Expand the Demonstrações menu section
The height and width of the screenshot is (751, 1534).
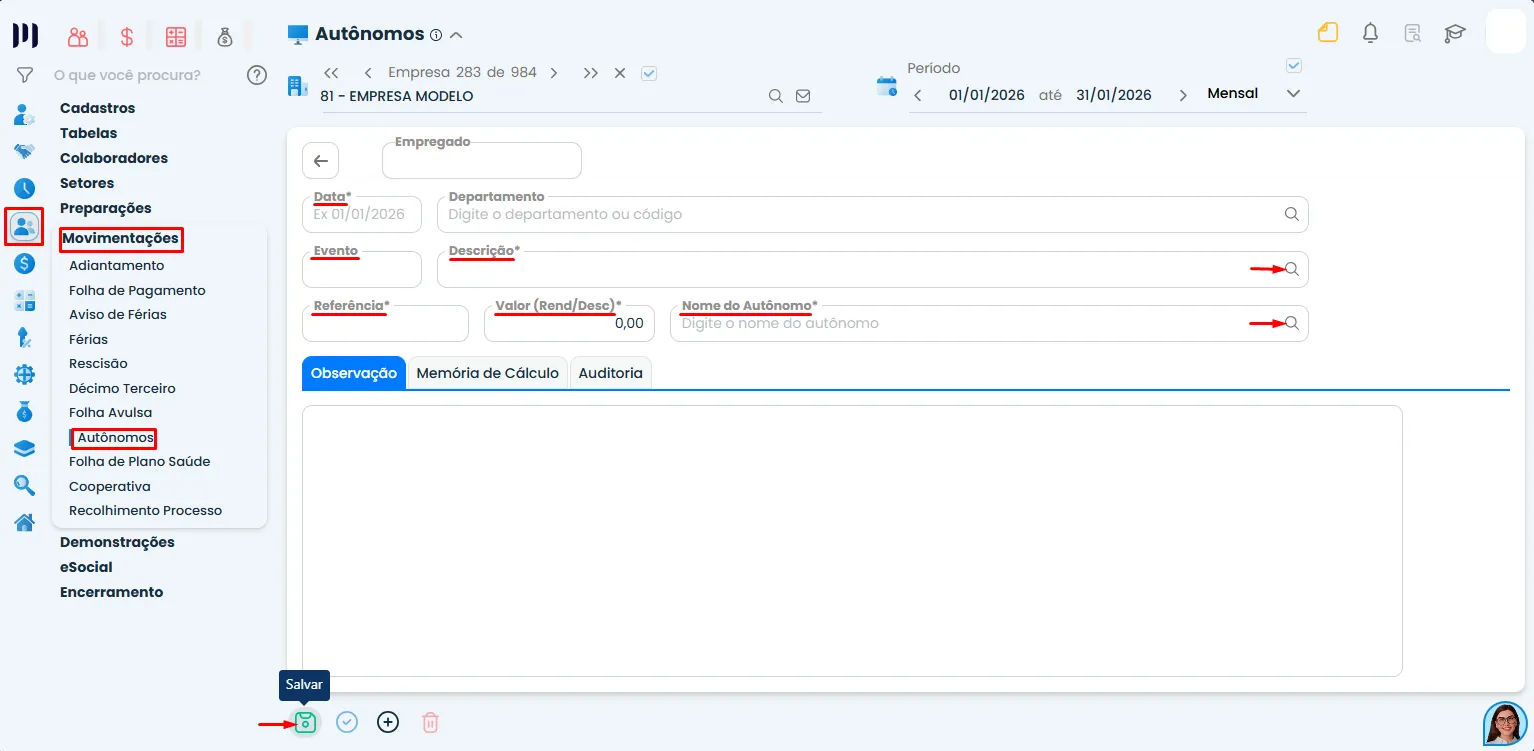coord(117,542)
